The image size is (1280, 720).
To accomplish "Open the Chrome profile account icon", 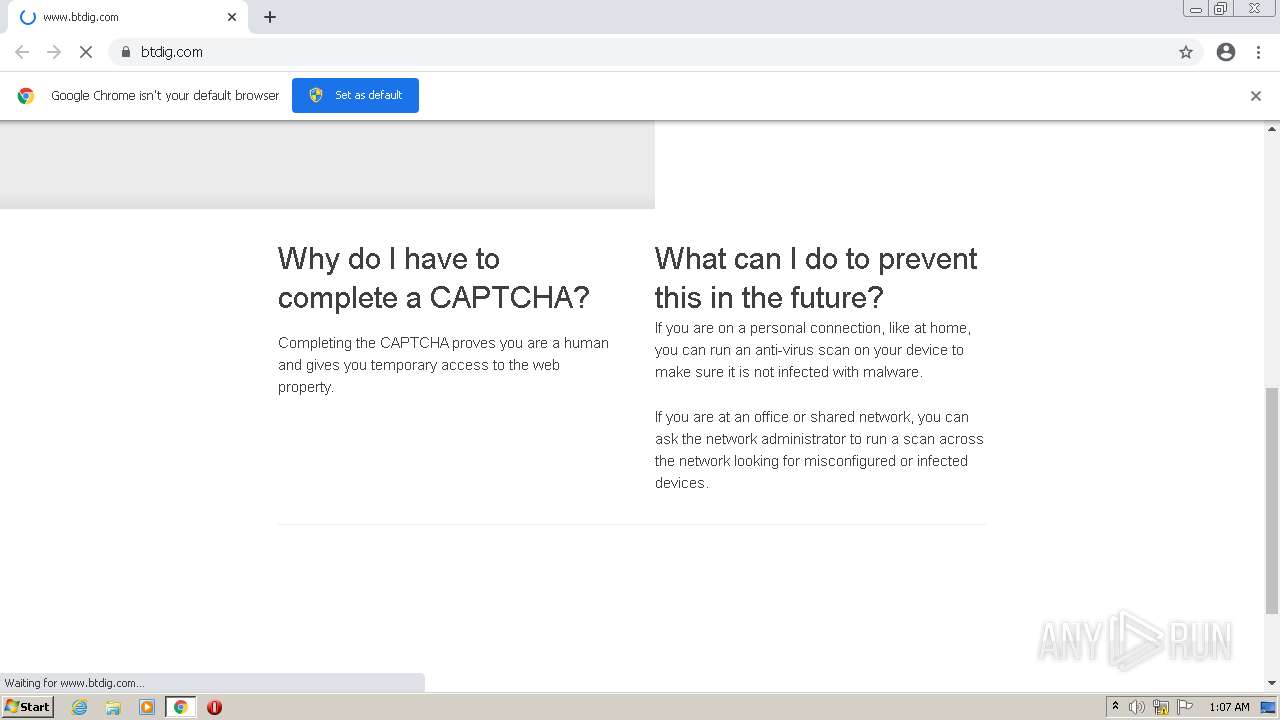I will tap(1226, 52).
